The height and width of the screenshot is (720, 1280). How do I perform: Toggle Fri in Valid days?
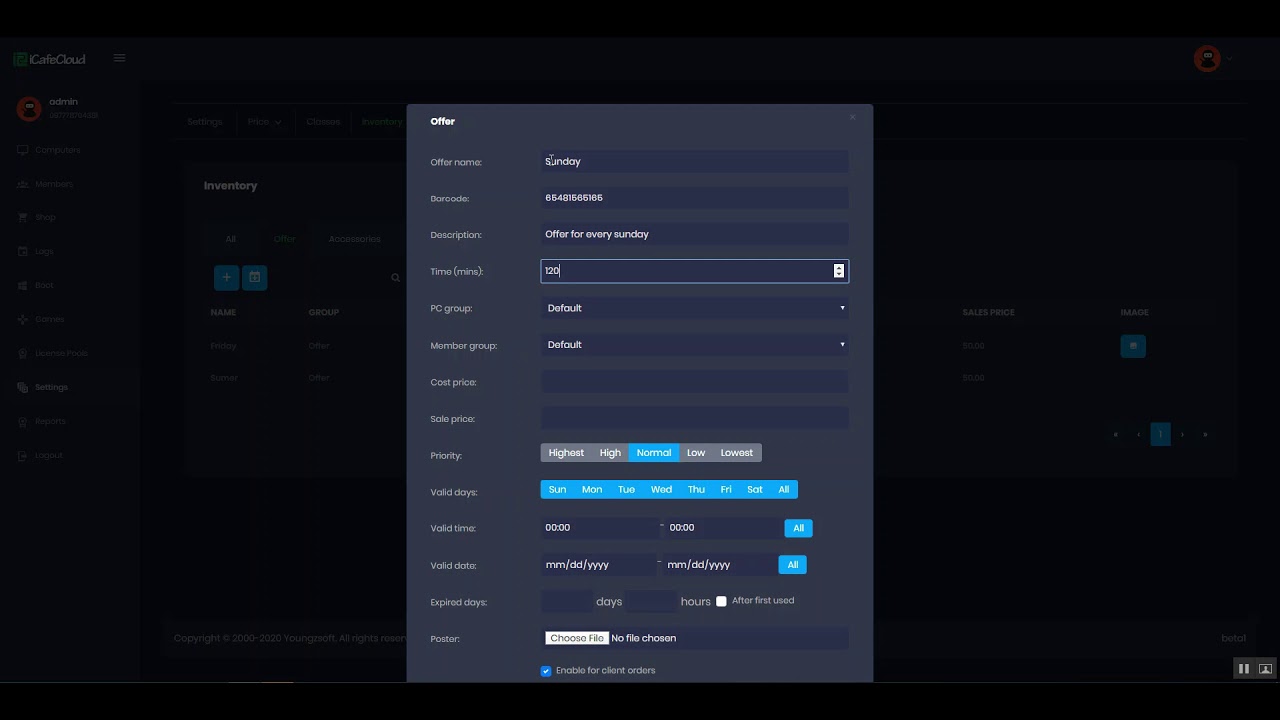click(726, 490)
